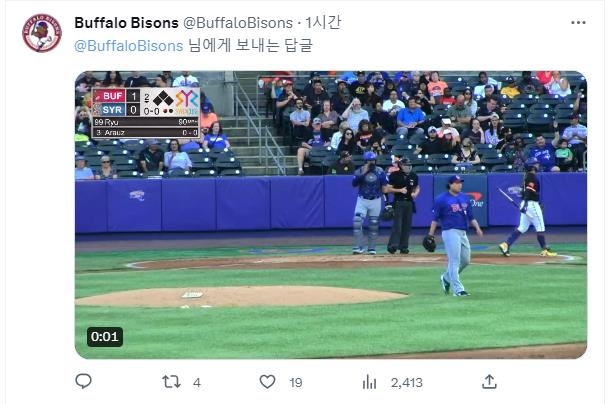Viewport: 609px width, 404px height.
Task: Like the tweet with heart icon
Action: tap(267, 381)
